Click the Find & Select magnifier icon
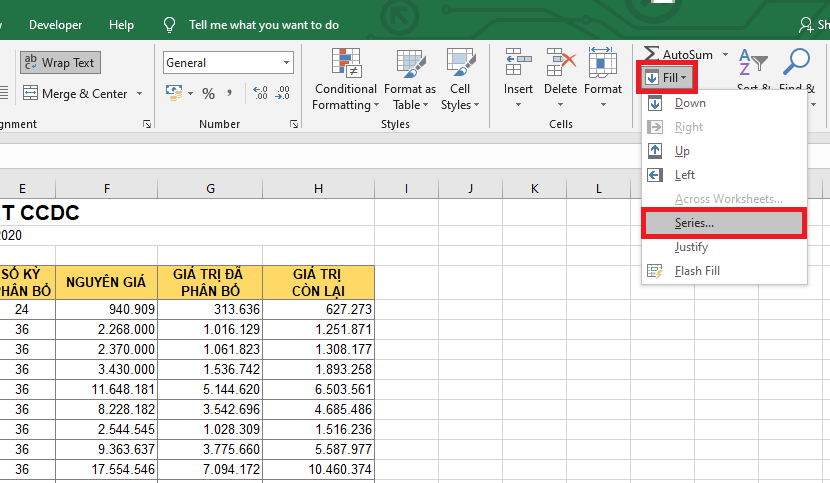The image size is (830, 483). [x=797, y=63]
